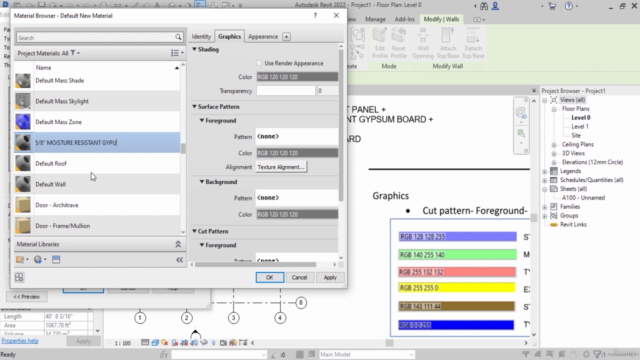Click the Background color swatch
This screenshot has width=640, height=360.
click(297, 214)
